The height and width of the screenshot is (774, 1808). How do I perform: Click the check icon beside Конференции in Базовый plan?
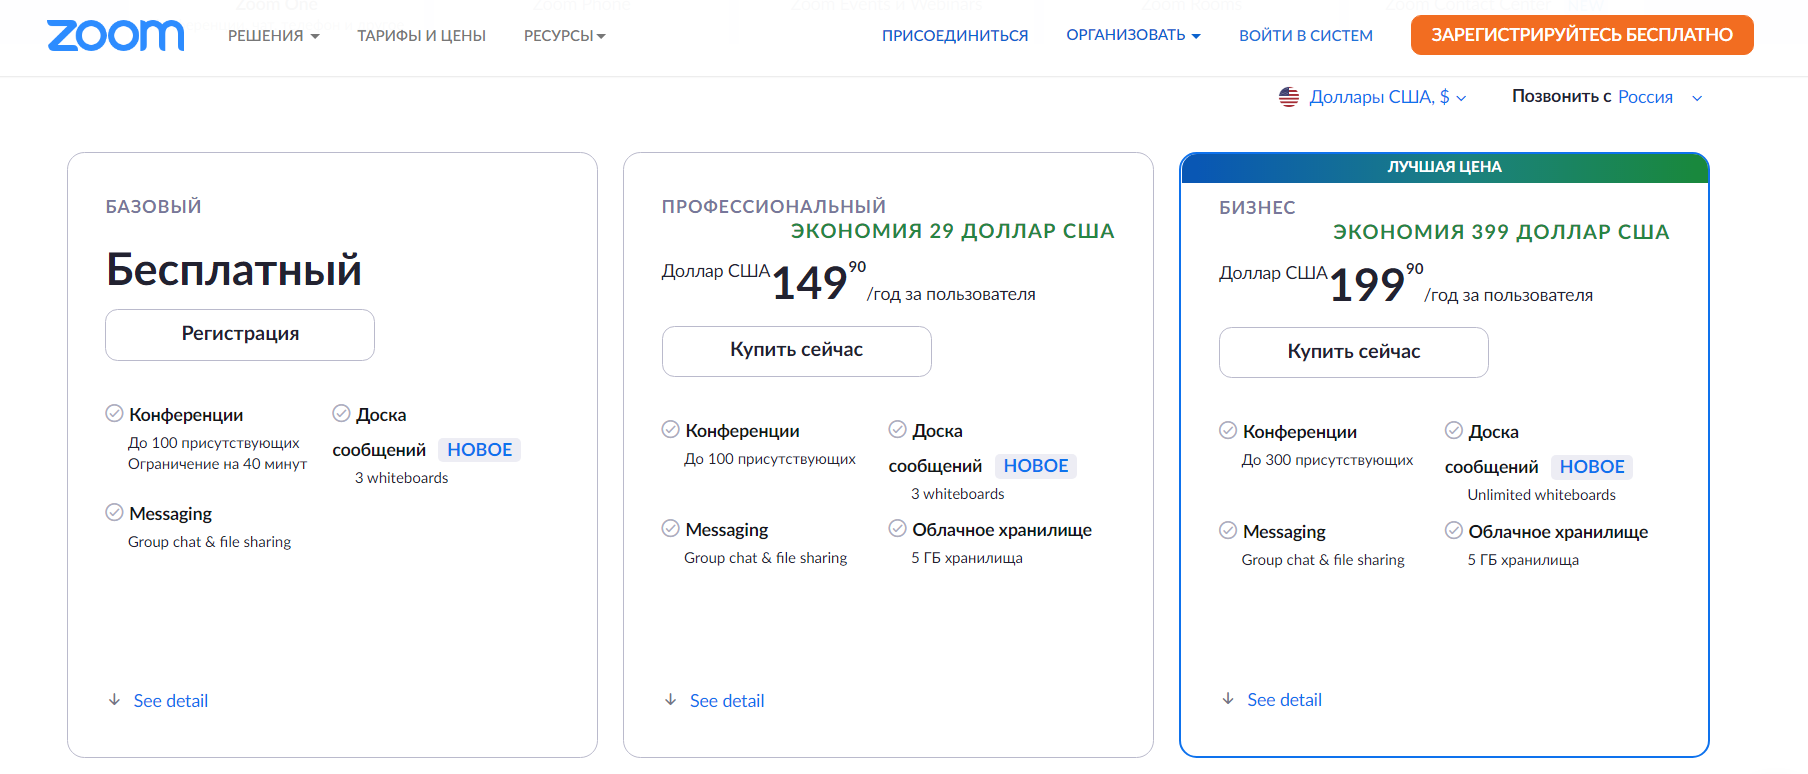tap(114, 414)
